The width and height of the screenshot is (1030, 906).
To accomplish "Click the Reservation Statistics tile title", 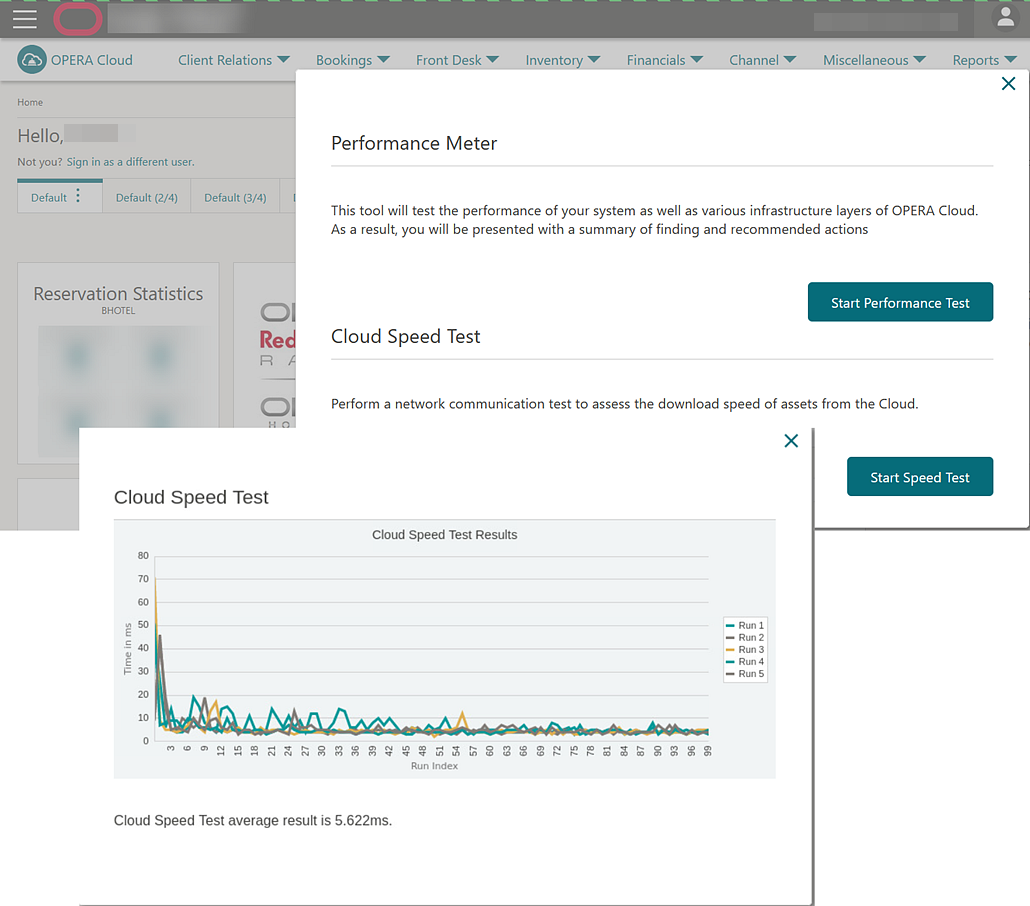I will click(x=118, y=294).
